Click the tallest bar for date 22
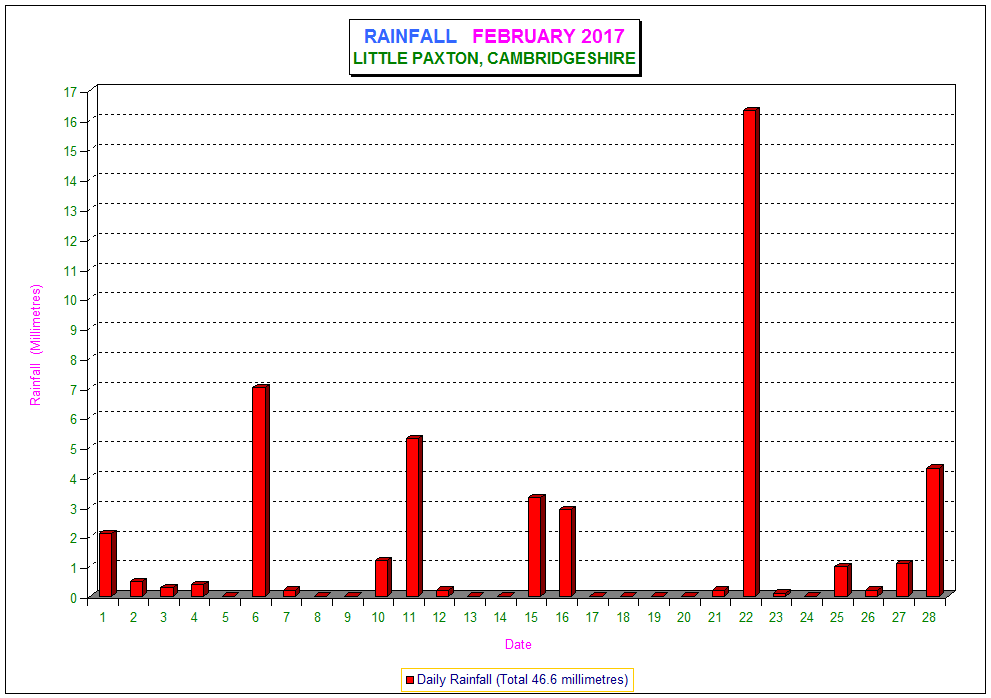 [751, 352]
